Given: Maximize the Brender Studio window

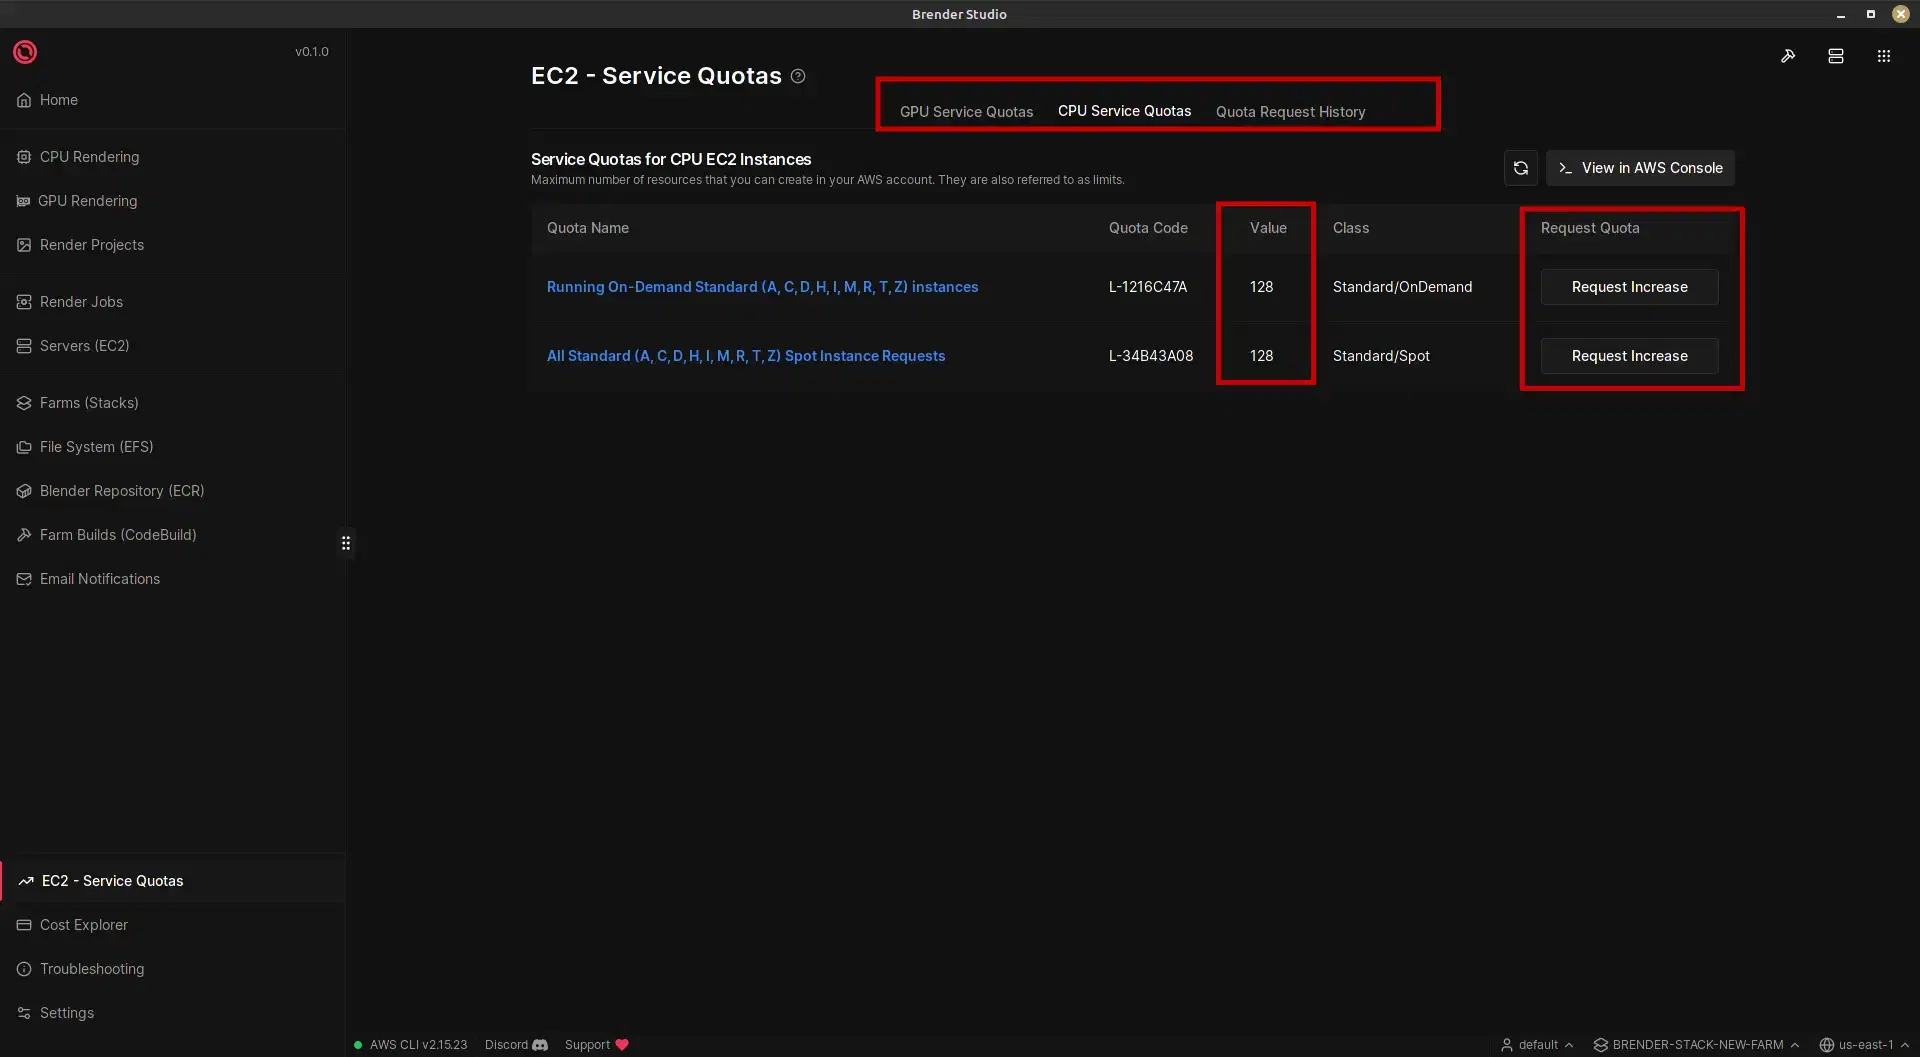Looking at the screenshot, I should point(1870,14).
